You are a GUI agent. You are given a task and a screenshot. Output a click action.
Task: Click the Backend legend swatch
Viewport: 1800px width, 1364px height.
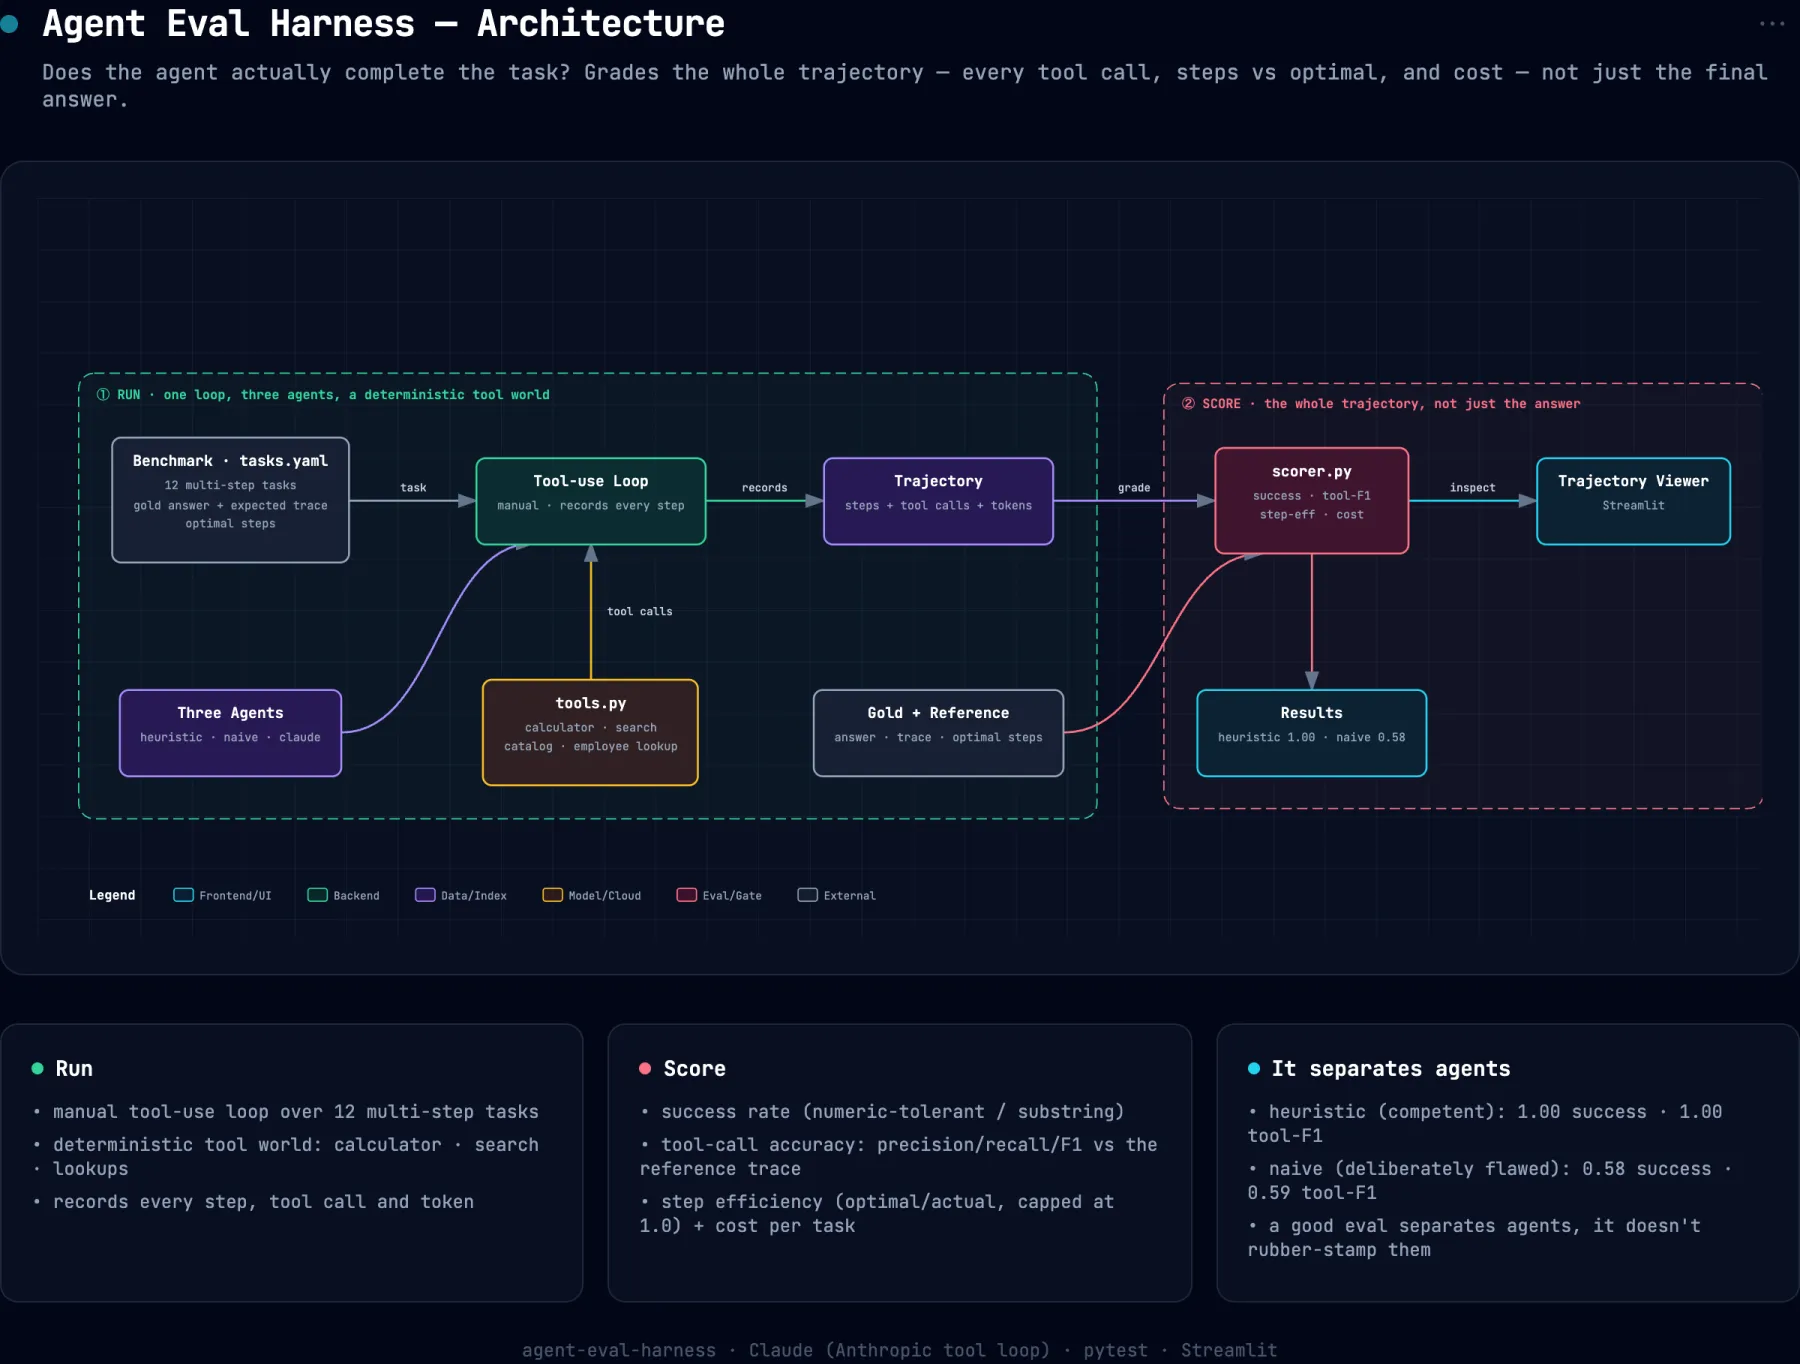pos(317,895)
